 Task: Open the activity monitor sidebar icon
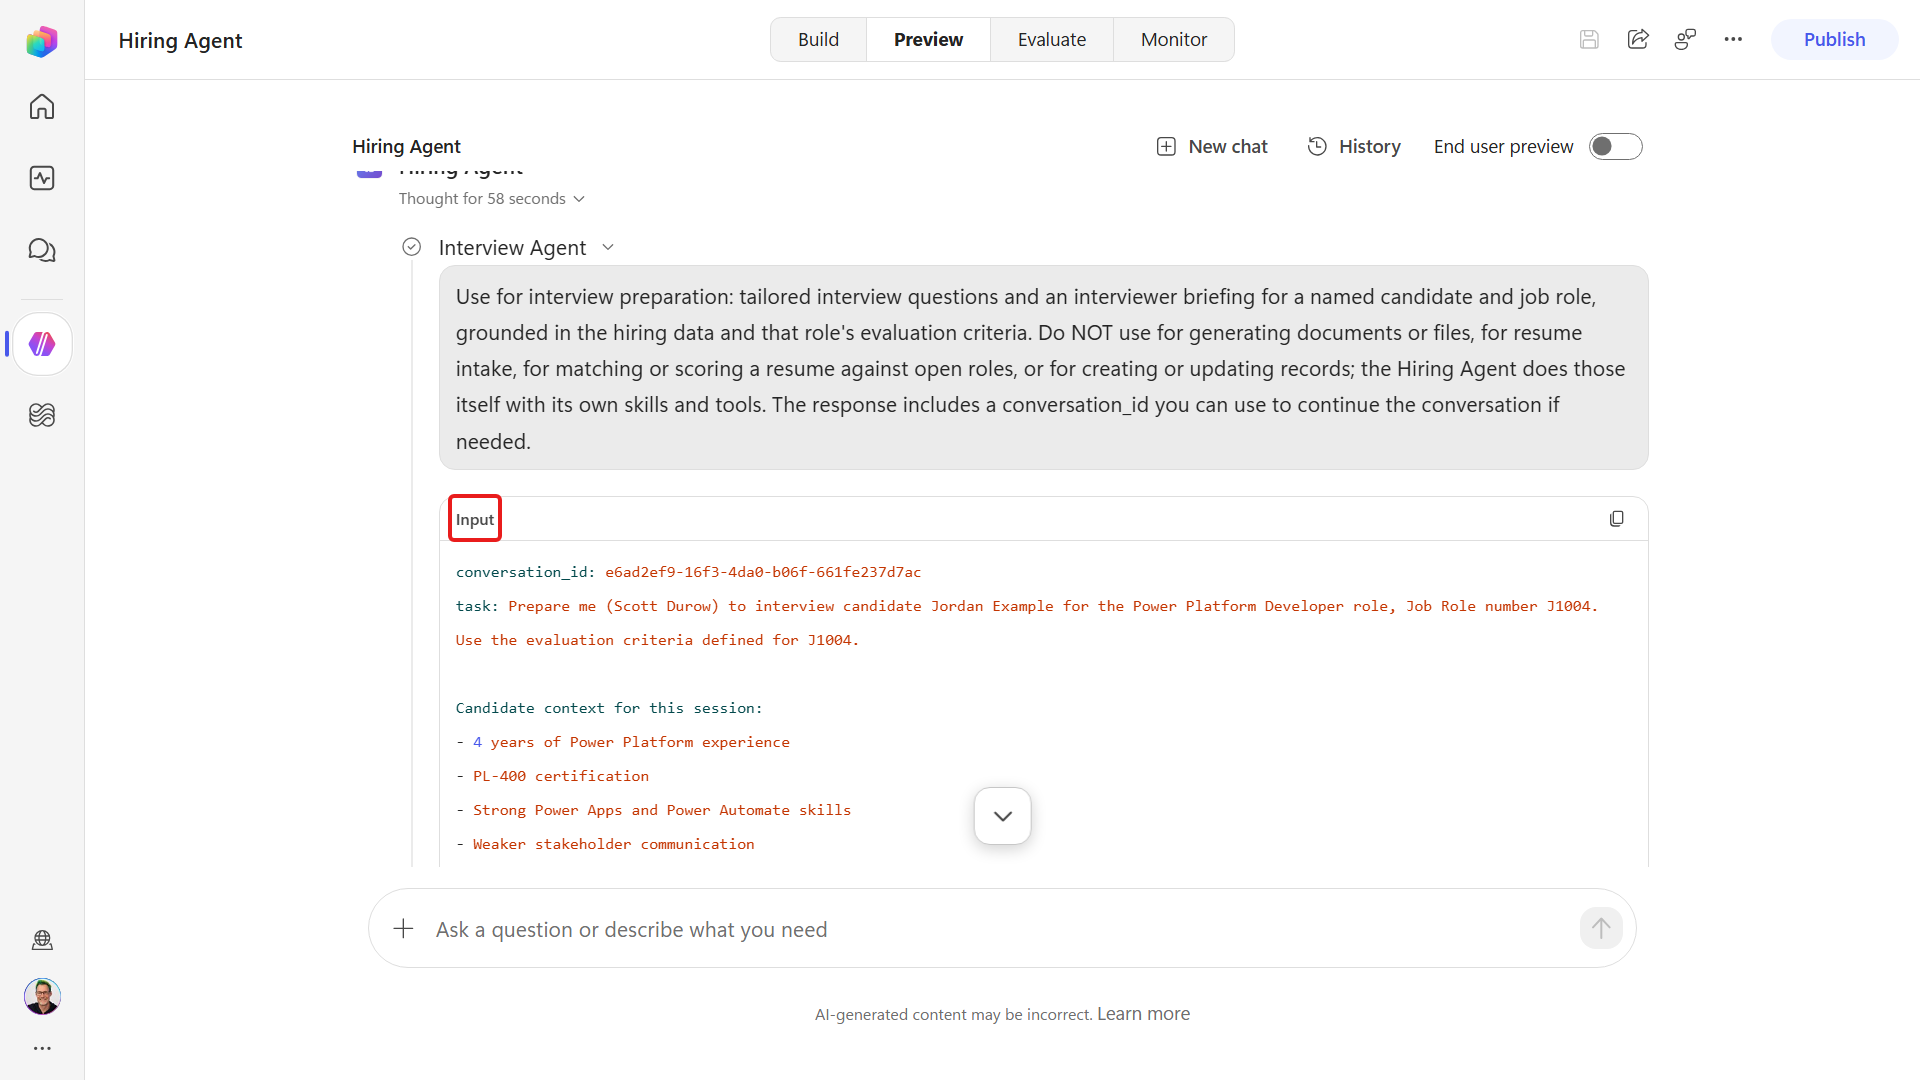coord(42,178)
